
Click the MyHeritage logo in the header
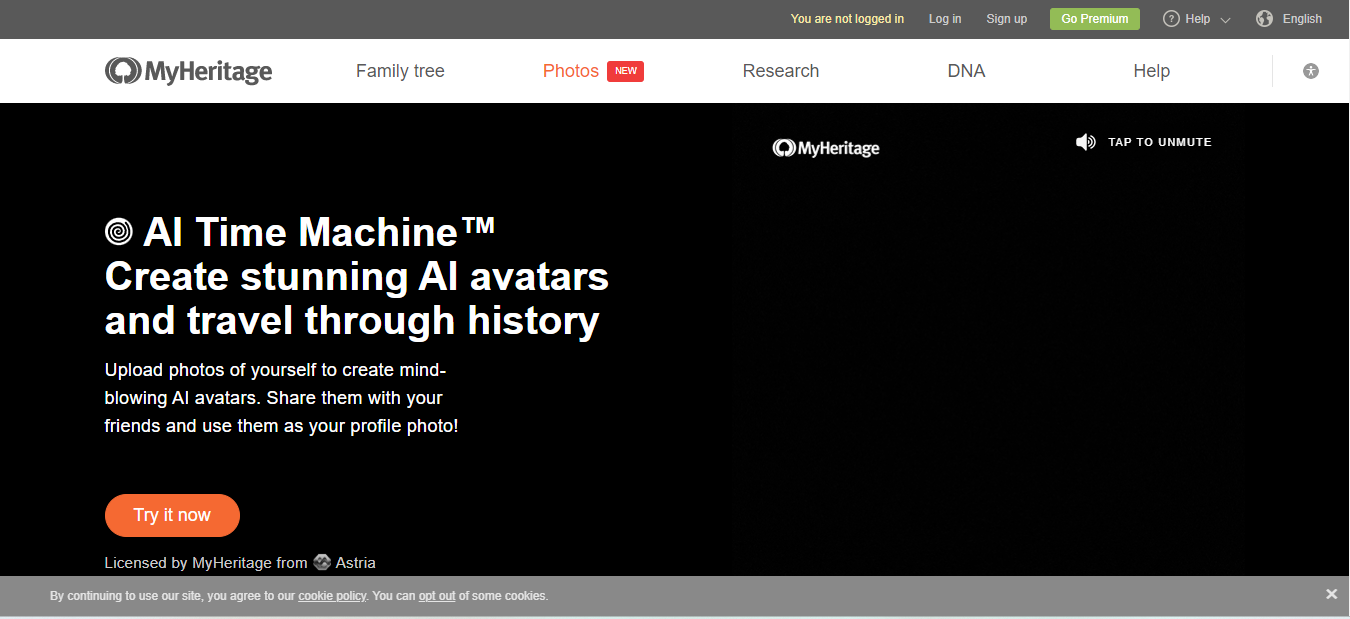188,71
